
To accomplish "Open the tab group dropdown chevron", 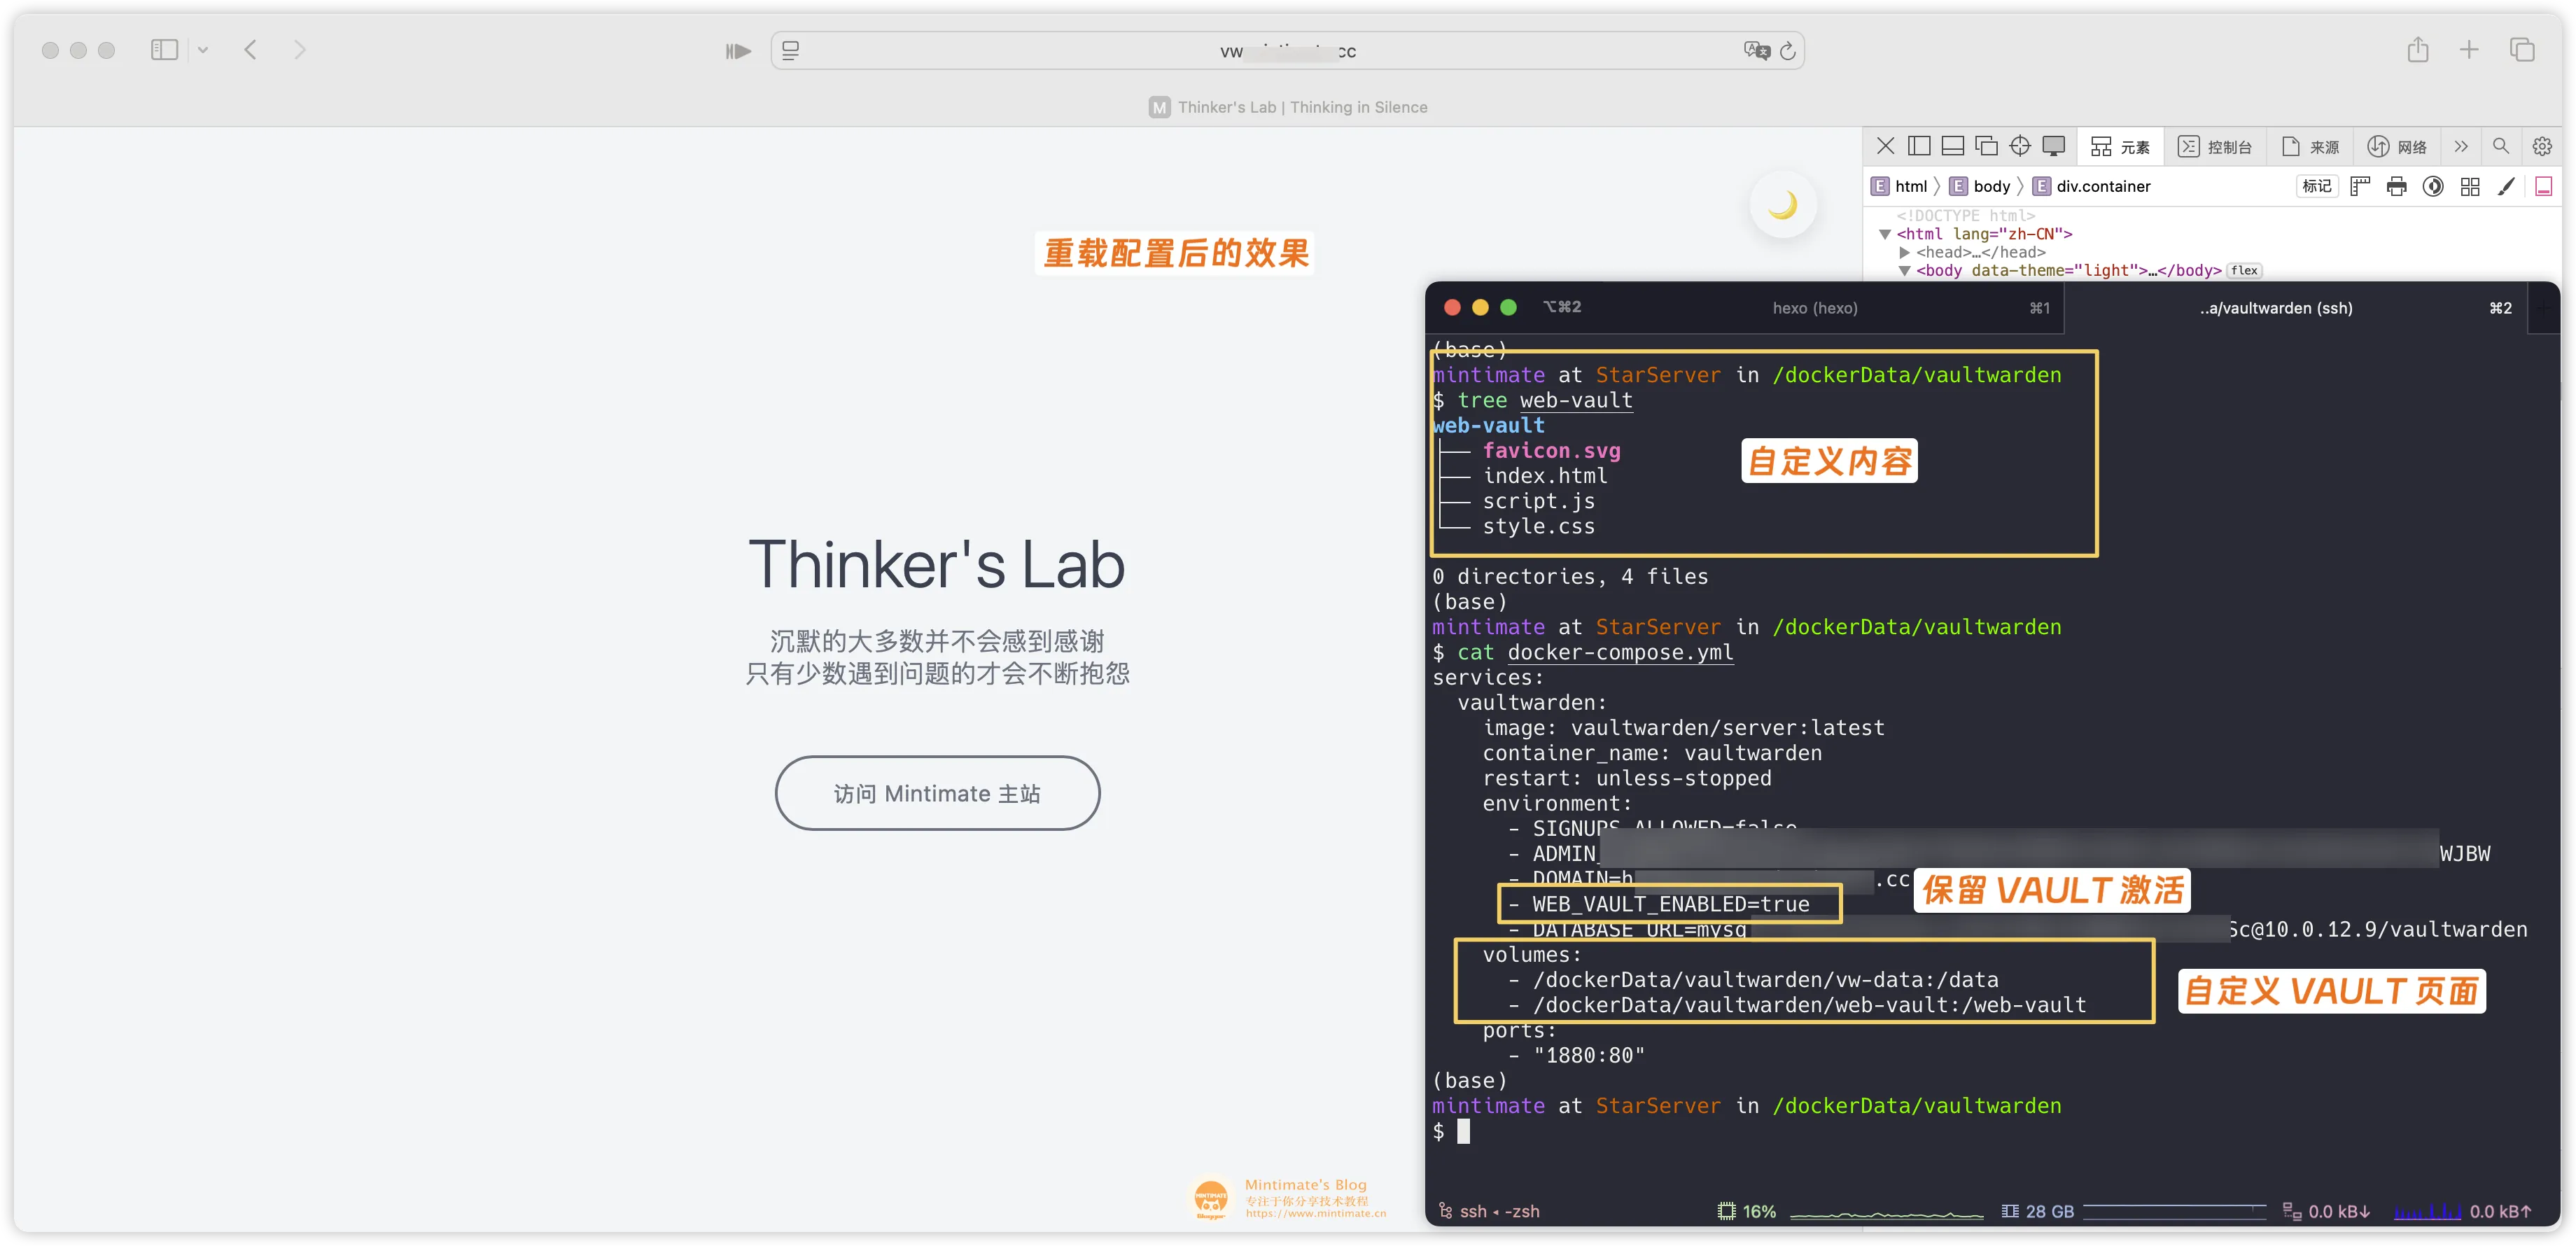I will (x=203, y=50).
